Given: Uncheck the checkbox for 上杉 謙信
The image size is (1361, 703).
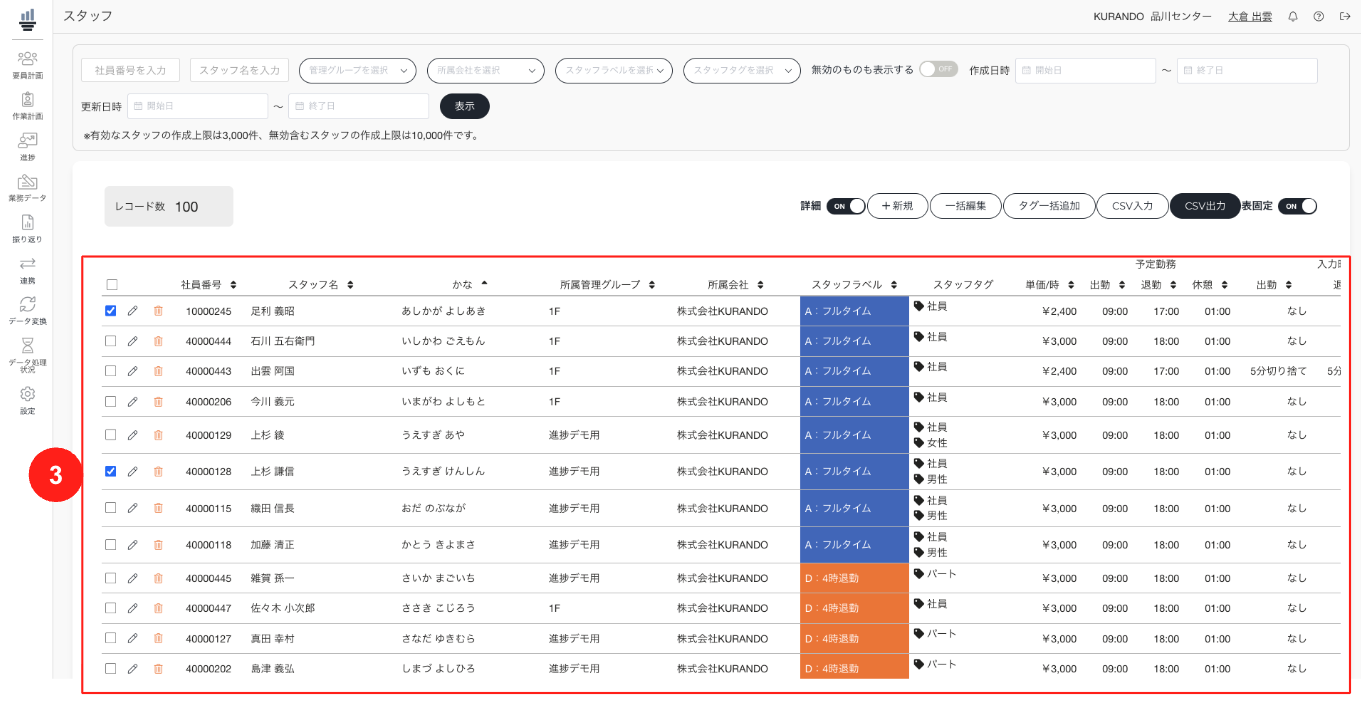Looking at the screenshot, I should [x=111, y=471].
